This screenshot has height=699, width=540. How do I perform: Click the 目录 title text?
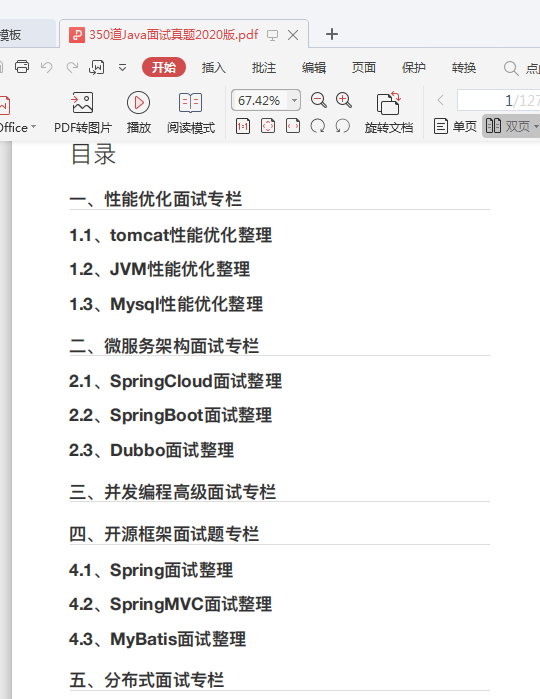coord(94,154)
